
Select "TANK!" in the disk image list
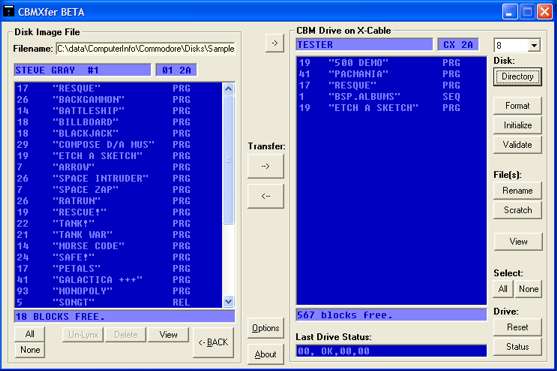(x=118, y=224)
